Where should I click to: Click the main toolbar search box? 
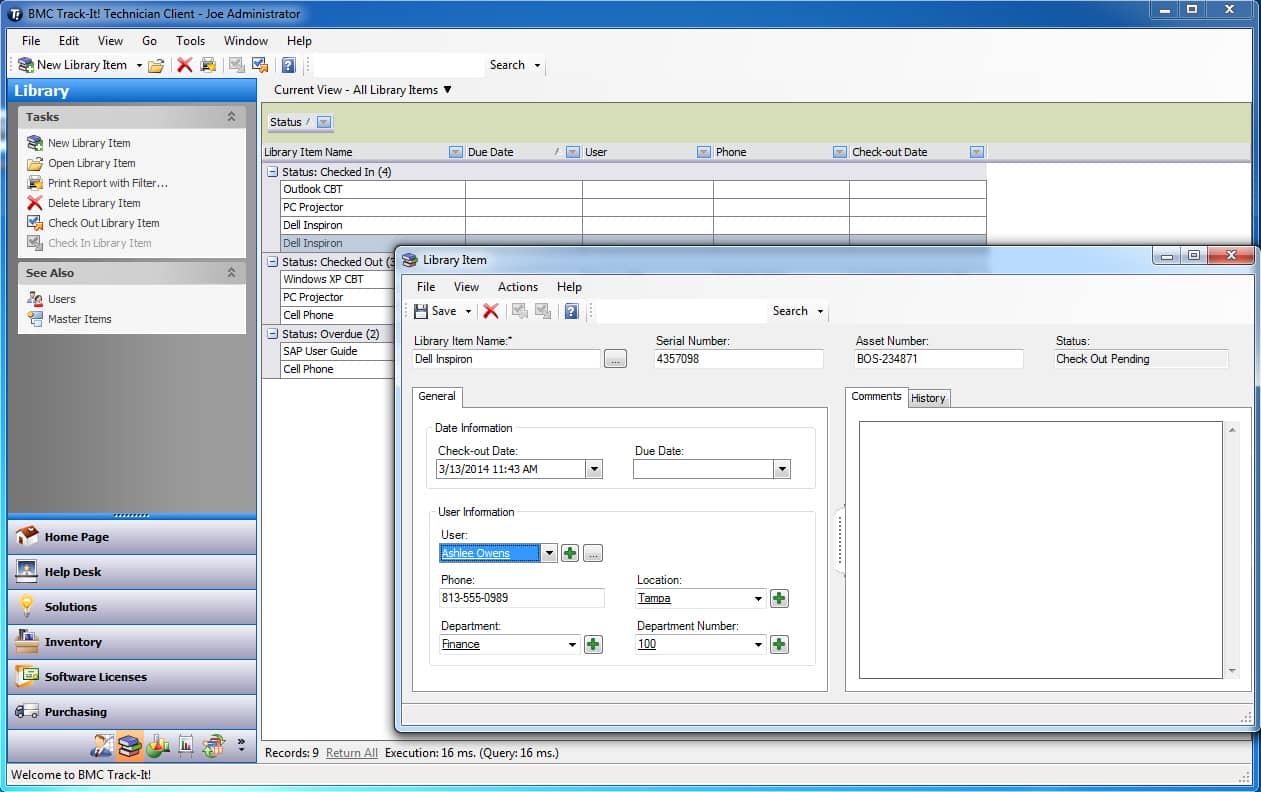tap(398, 65)
